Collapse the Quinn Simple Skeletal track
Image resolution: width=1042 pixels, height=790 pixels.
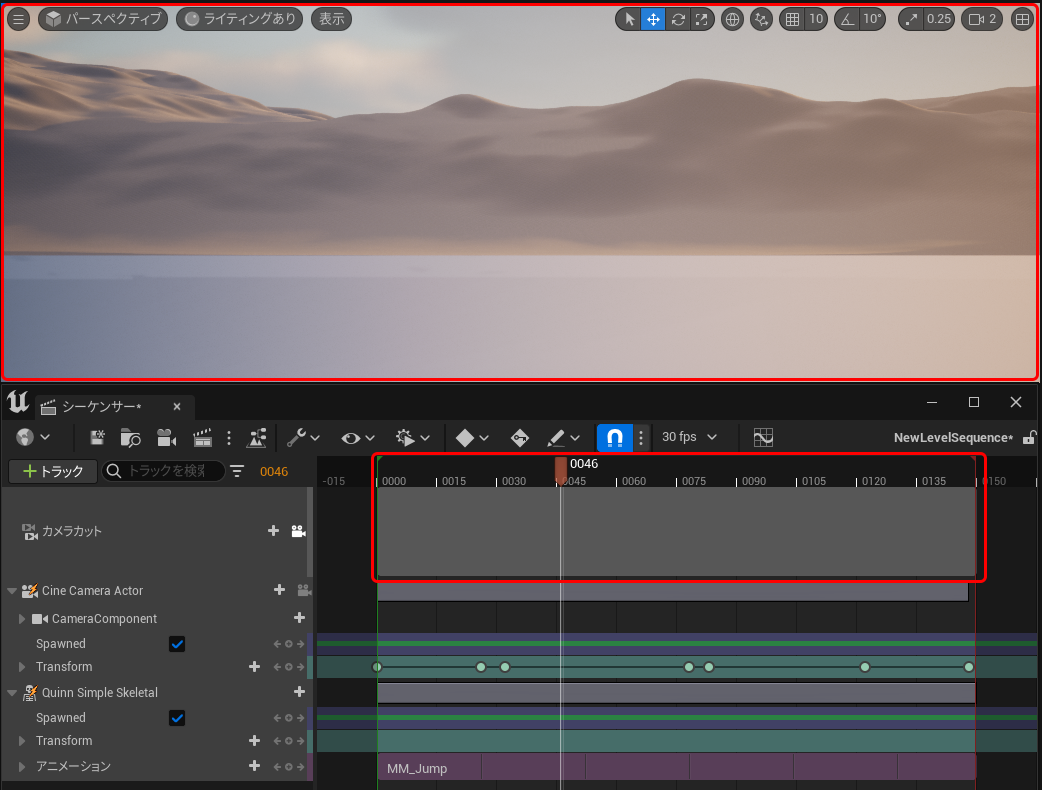pyautogui.click(x=12, y=692)
